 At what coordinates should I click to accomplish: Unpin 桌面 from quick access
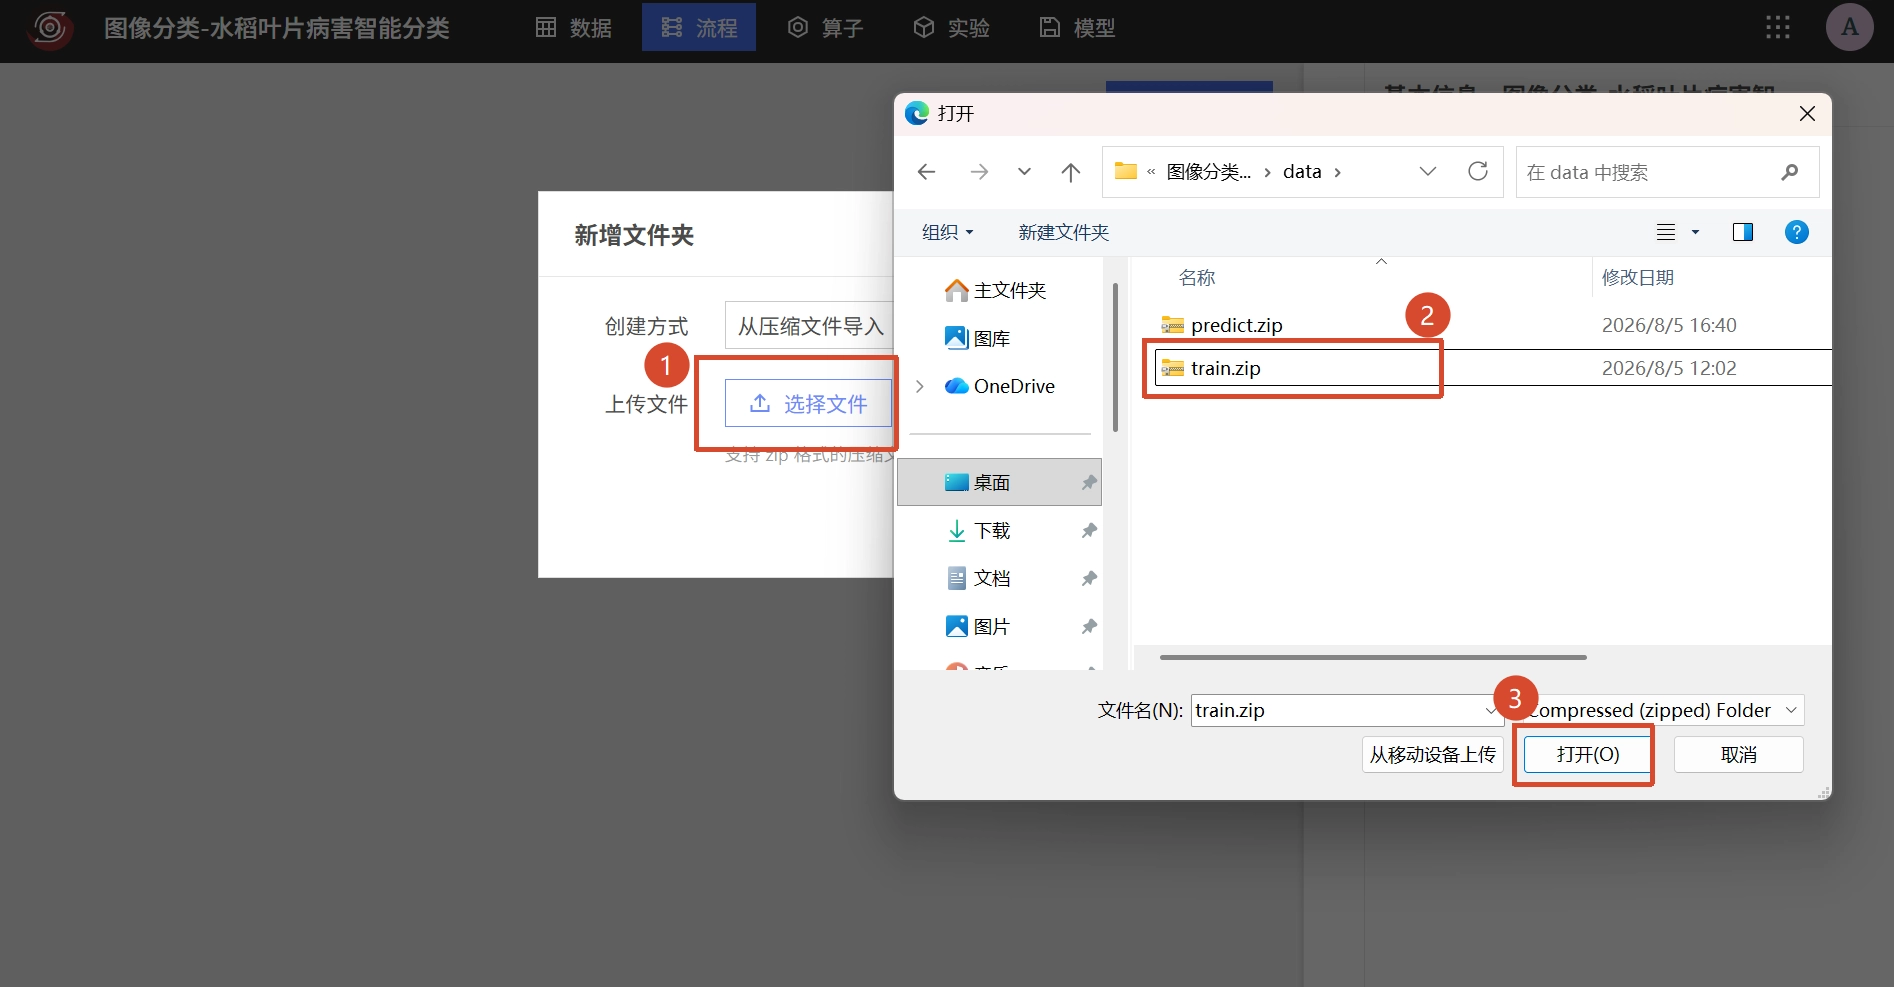coord(1089,483)
